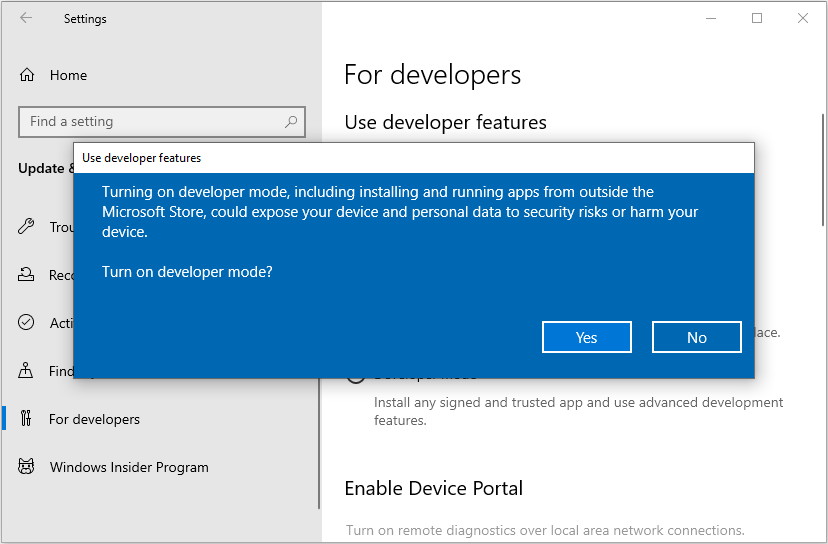Click the Home house icon
The image size is (828, 544).
tap(27, 75)
